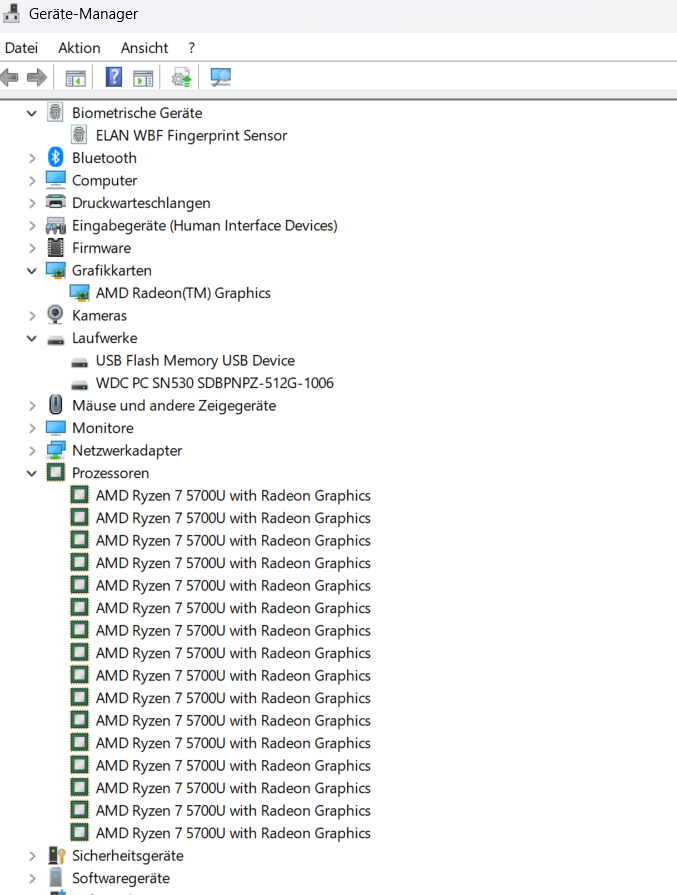The width and height of the screenshot is (677, 895).
Task: Expand the Monitore category
Action: click(x=32, y=429)
